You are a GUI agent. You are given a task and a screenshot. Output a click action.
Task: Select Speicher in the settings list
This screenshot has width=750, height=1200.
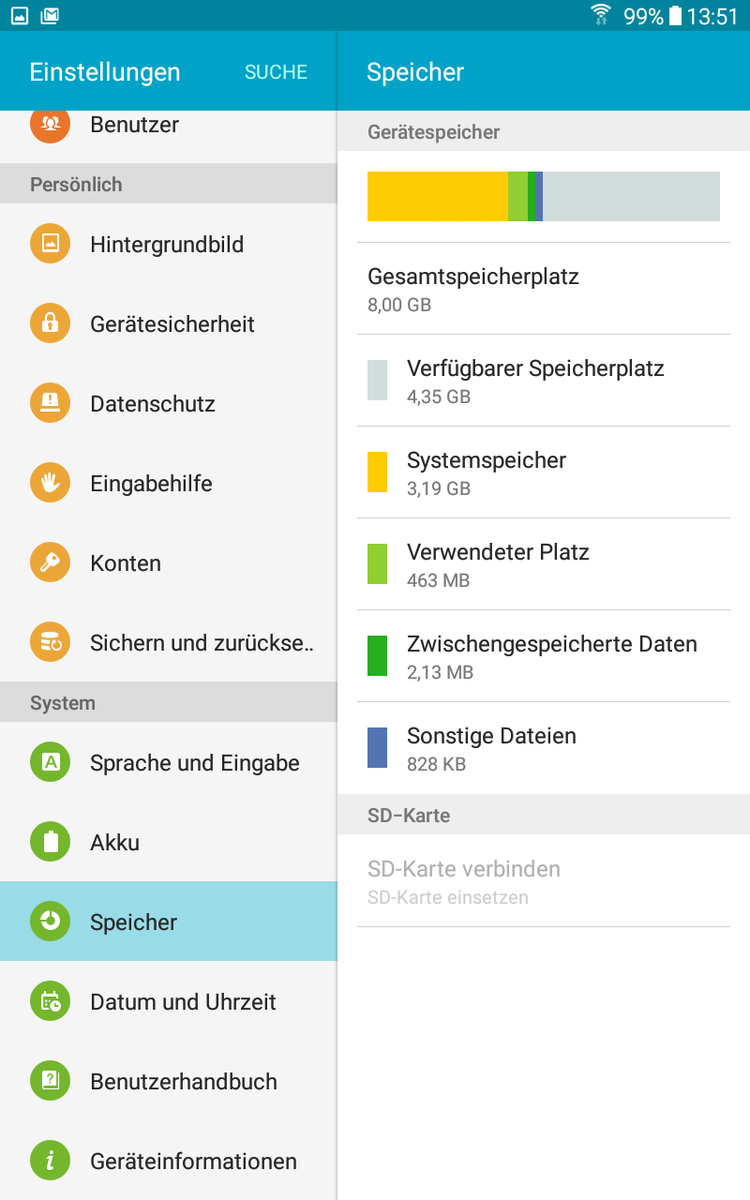pyautogui.click(x=168, y=922)
